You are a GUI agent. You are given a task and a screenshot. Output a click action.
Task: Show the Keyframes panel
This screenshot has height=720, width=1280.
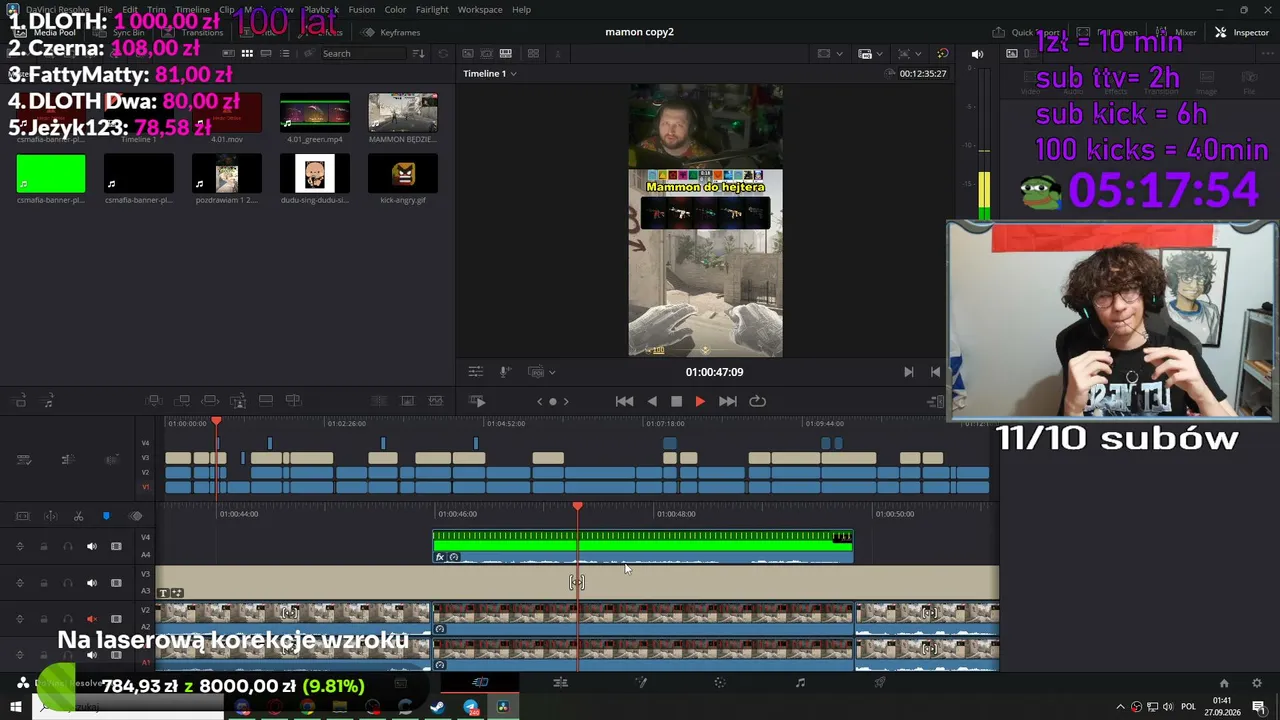pos(391,32)
